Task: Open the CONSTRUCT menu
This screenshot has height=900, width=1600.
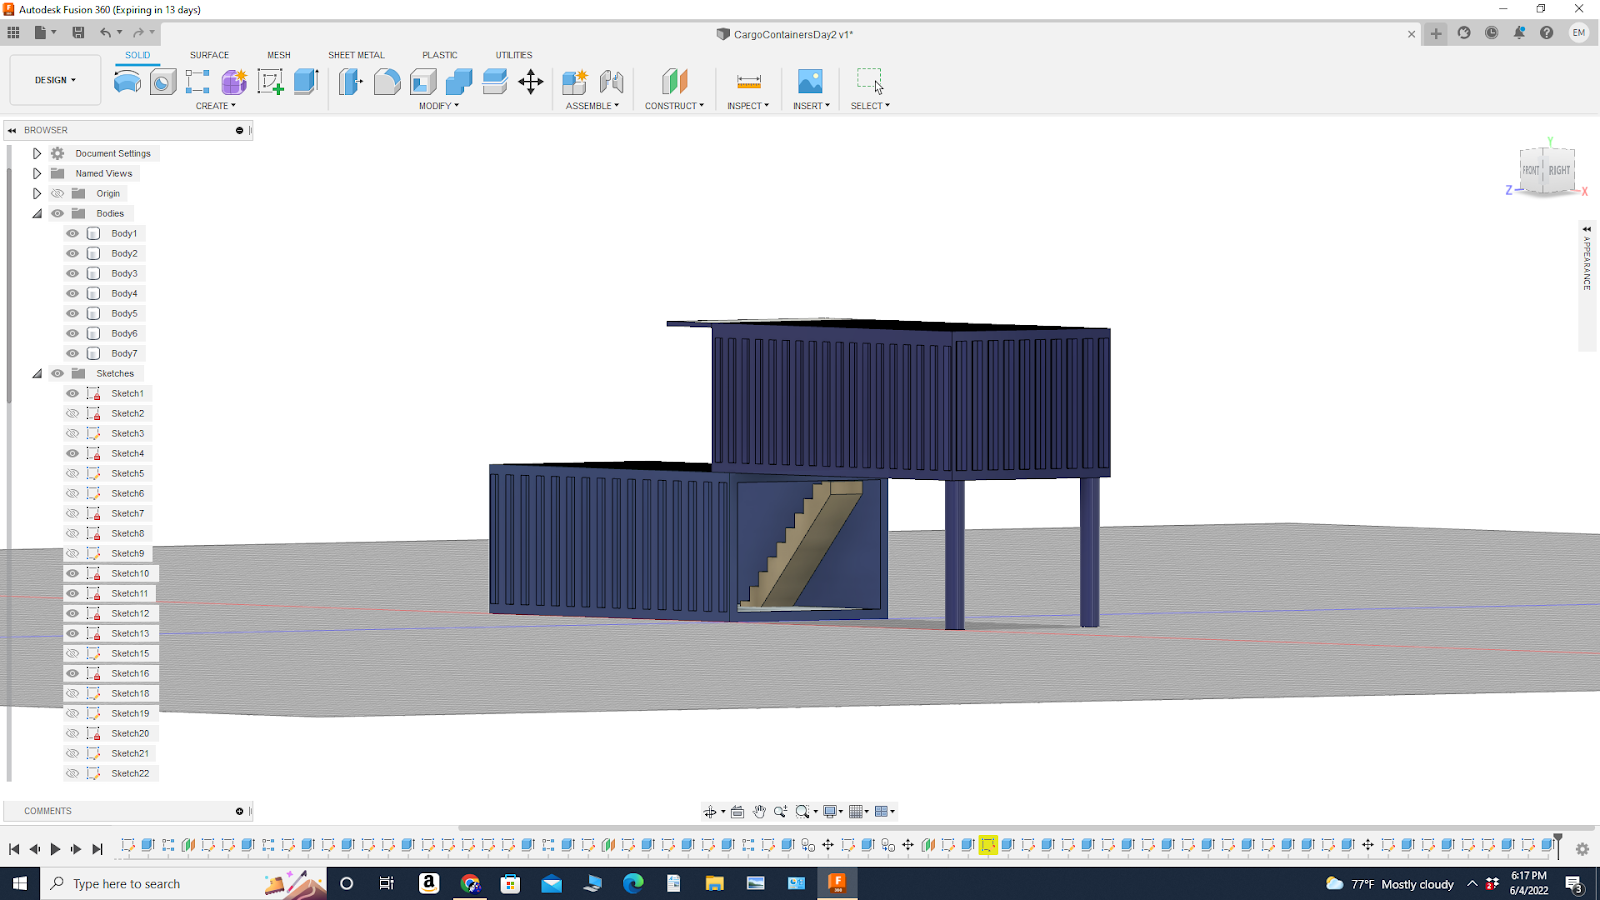Action: coord(674,106)
